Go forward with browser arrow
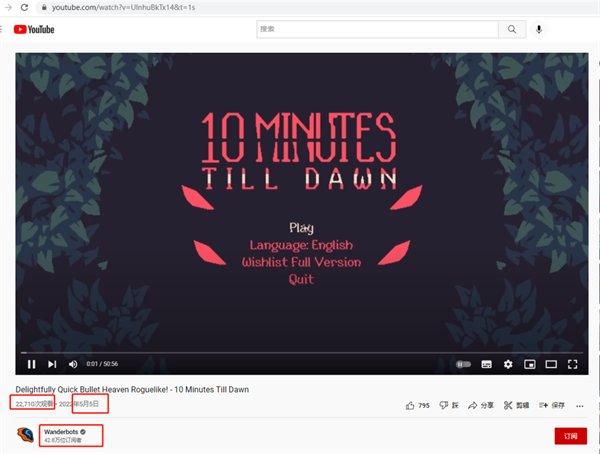Image resolution: width=600 pixels, height=454 pixels. tap(8, 7)
